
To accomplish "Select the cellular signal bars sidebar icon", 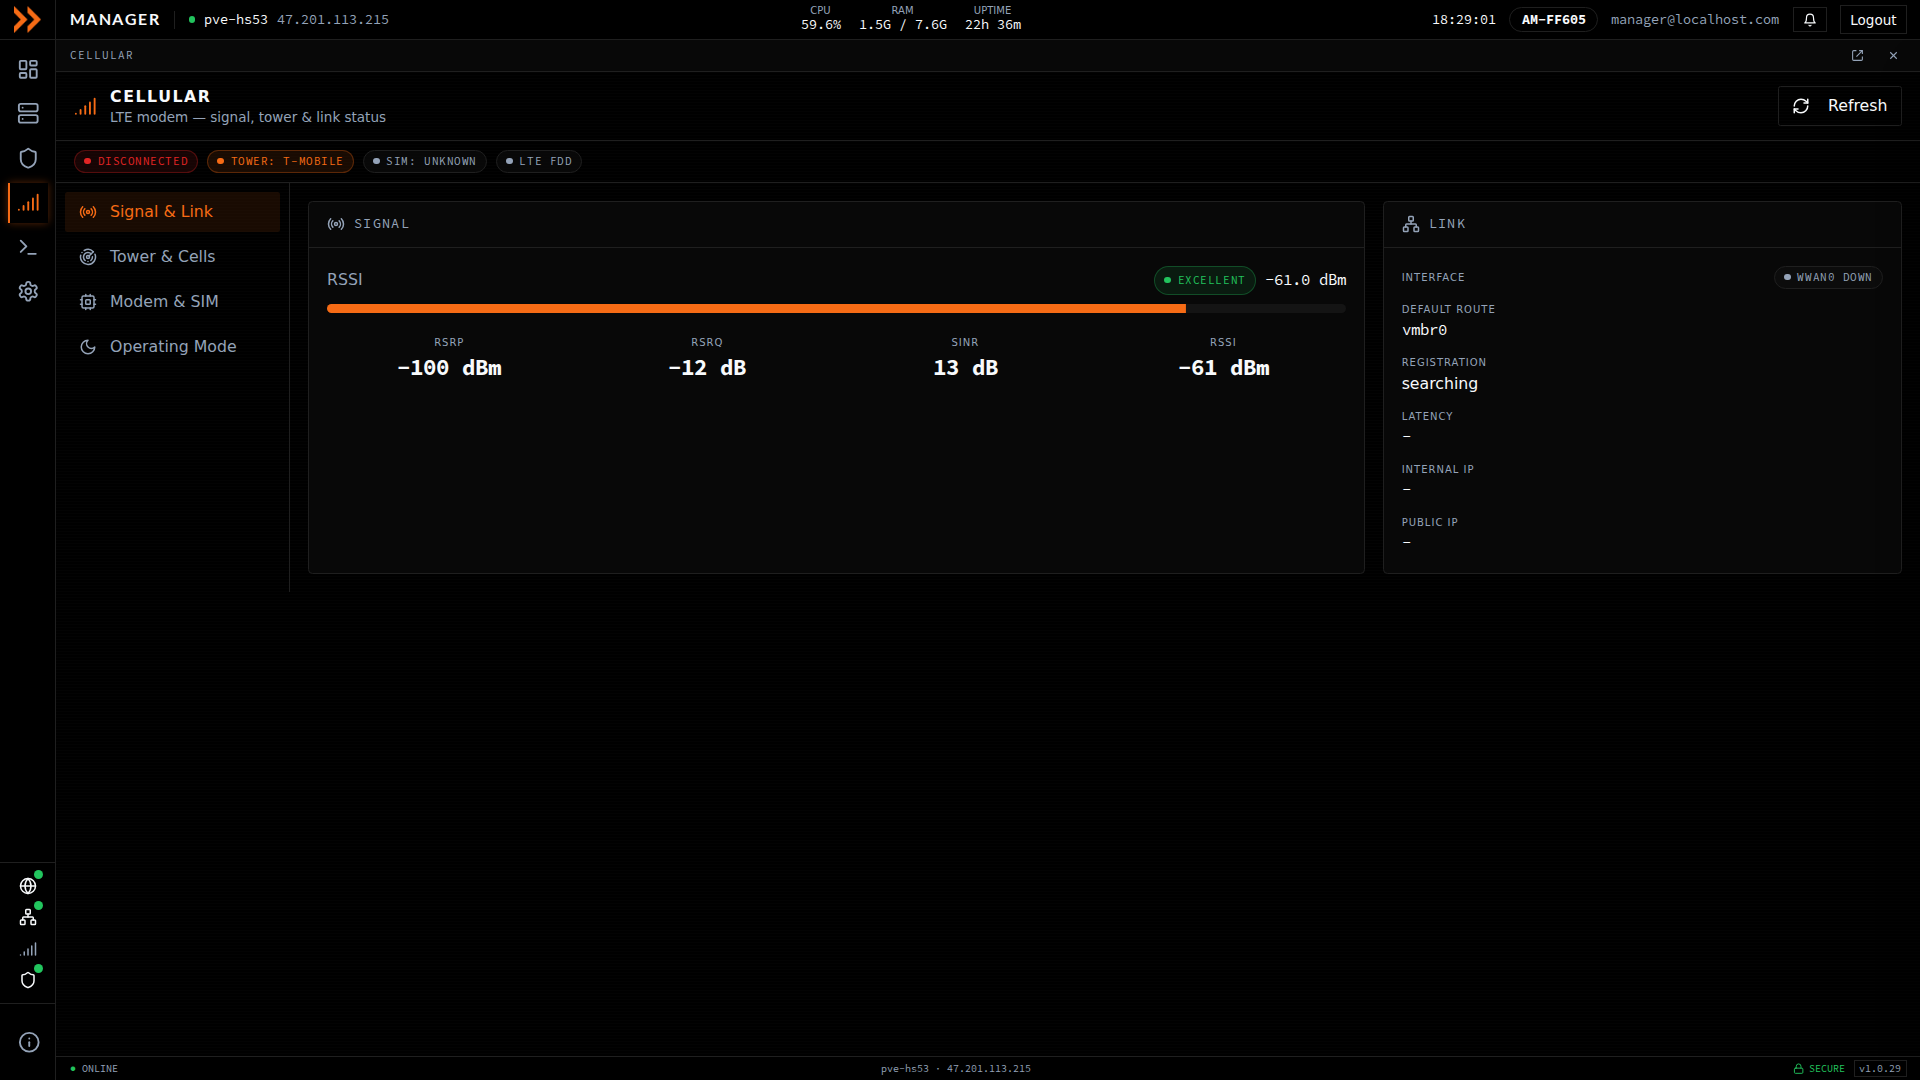I will pos(28,203).
